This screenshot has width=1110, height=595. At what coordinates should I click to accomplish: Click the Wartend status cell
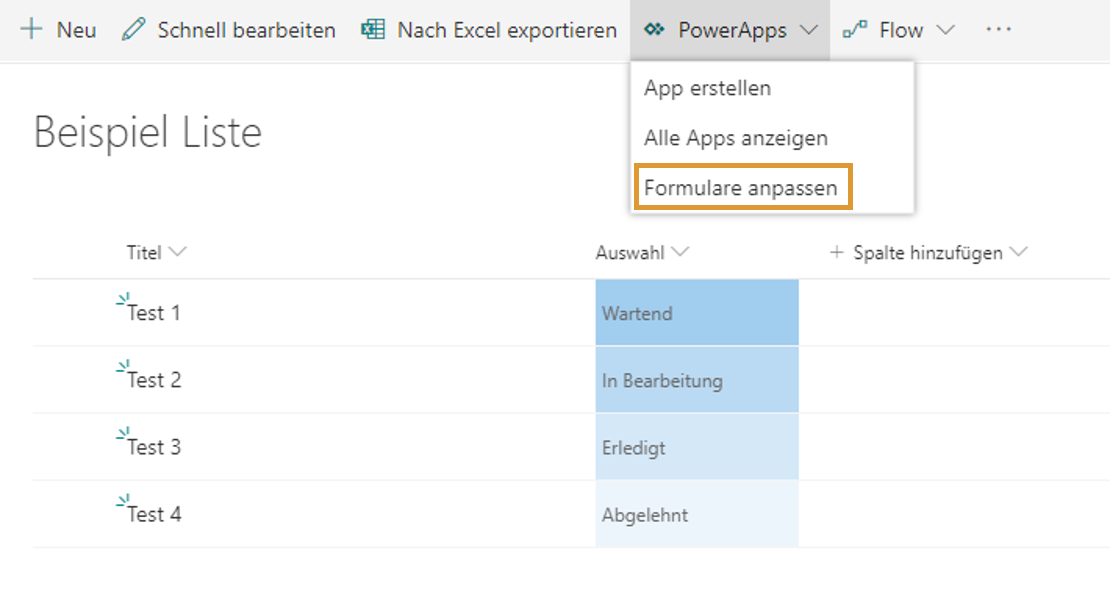(x=697, y=313)
